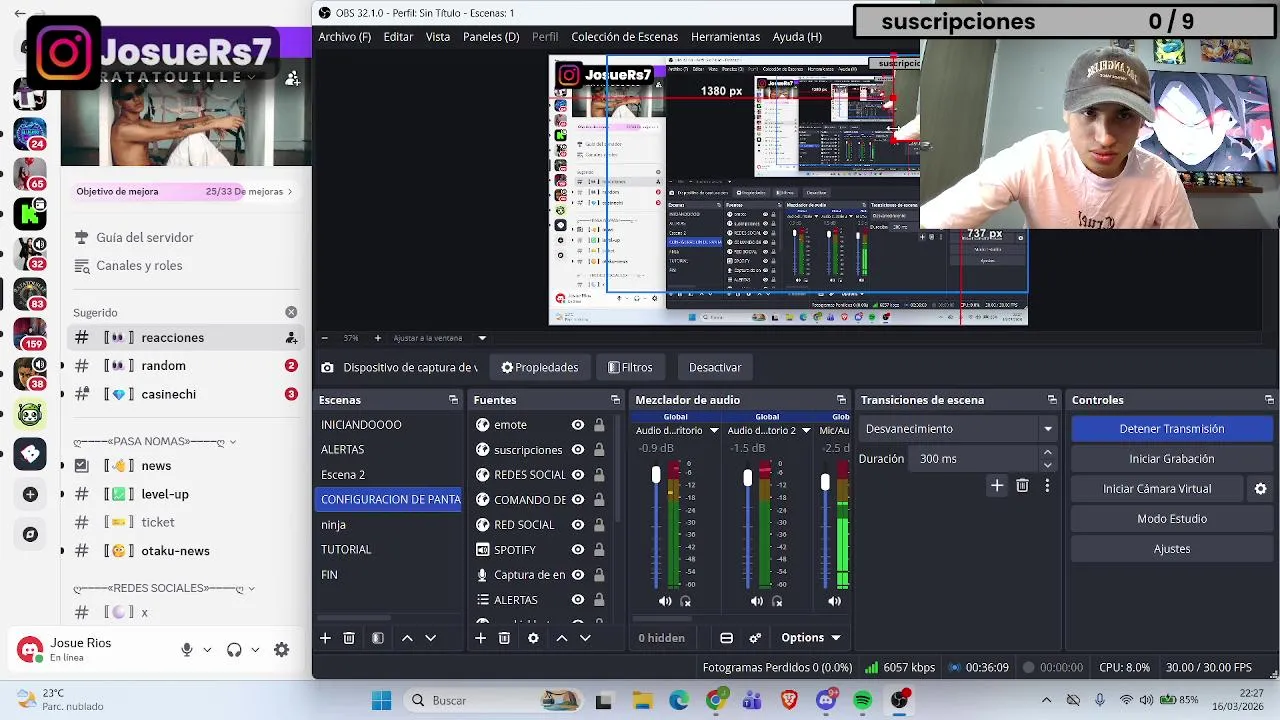Image resolution: width=1280 pixels, height=720 pixels.
Task: Hide the suscripciones source
Action: click(x=578, y=450)
